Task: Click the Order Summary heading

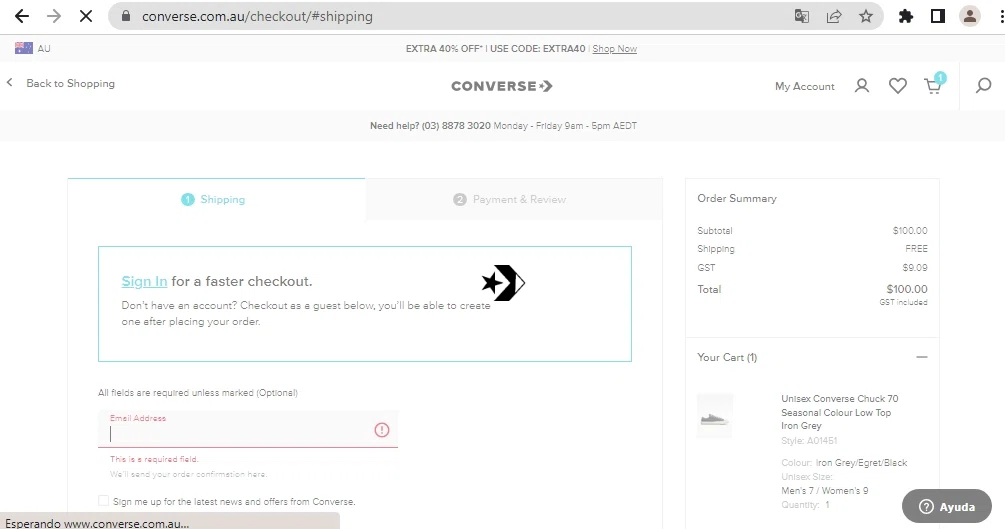Action: coord(736,199)
